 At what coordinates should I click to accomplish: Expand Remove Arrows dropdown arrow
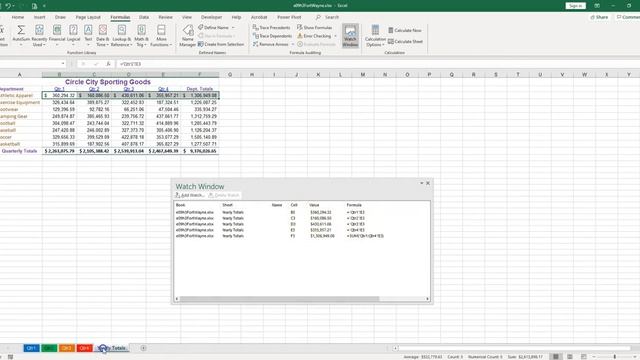[293, 44]
